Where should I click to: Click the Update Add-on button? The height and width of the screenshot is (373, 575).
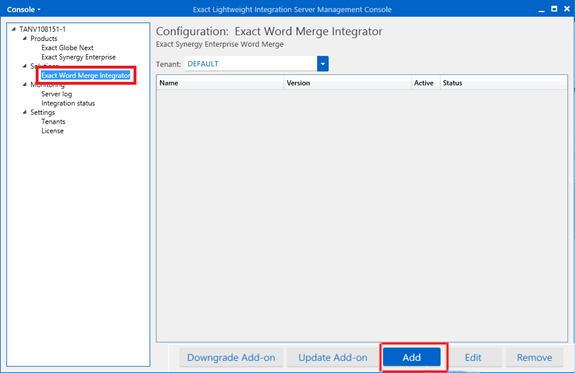tap(333, 357)
